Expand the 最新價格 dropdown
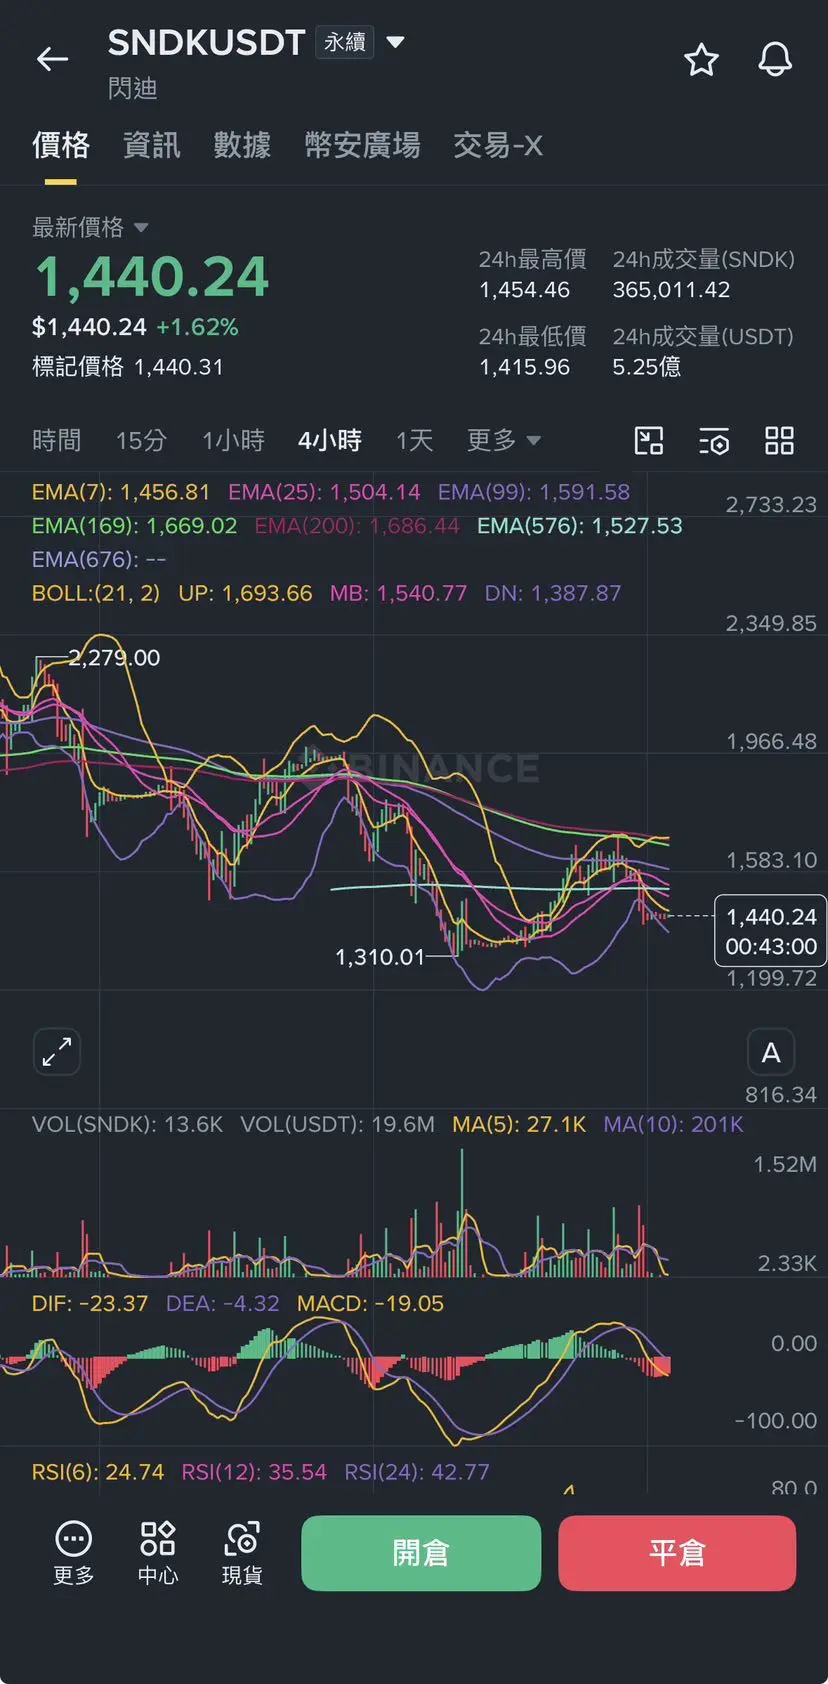Image resolution: width=828 pixels, height=1684 pixels. click(x=91, y=227)
